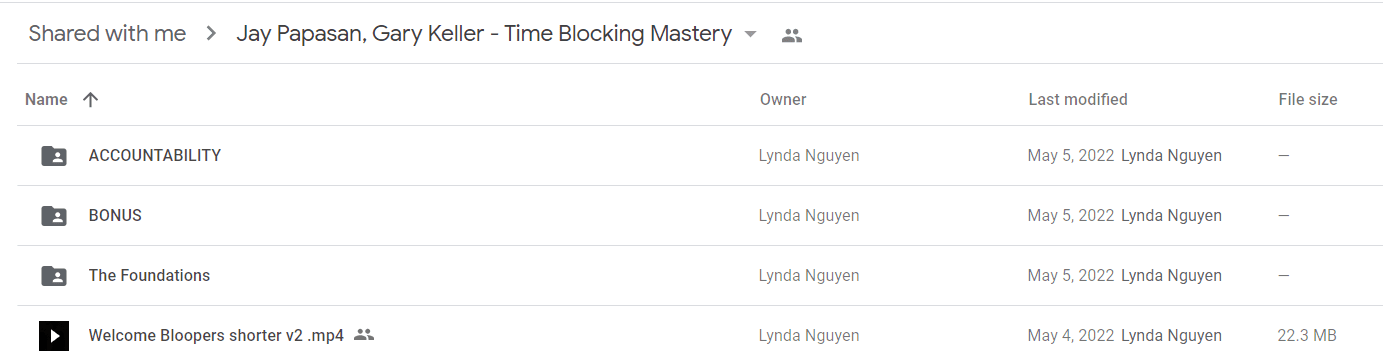Select the ACCOUNTABILITY folder name

pos(155,156)
